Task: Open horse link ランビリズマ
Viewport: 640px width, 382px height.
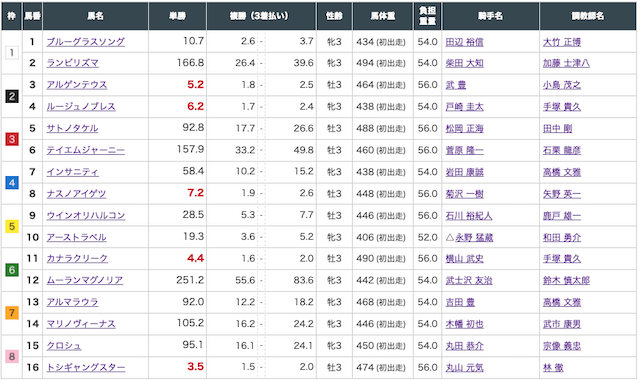Action: tap(72, 63)
